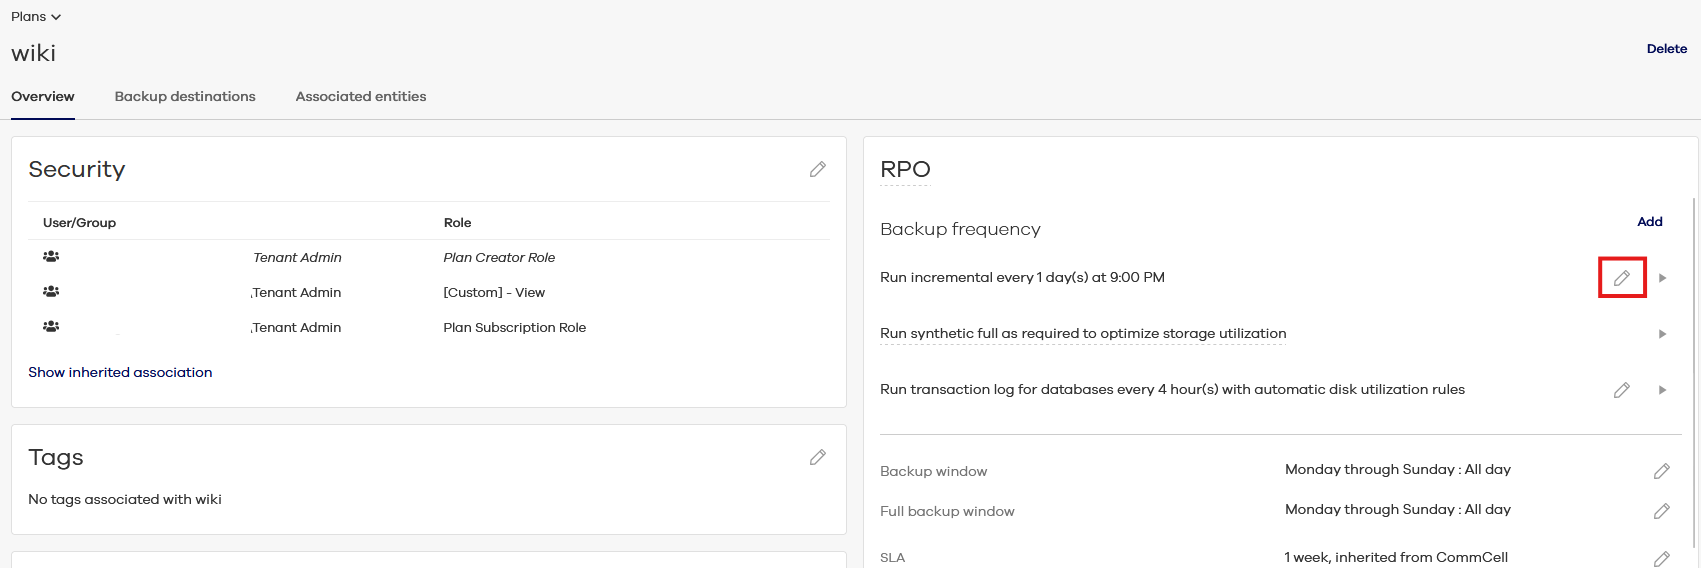Open the Plans breadcrumb dropdown
Viewport: 1701px width, 568px height.
pyautogui.click(x=36, y=17)
